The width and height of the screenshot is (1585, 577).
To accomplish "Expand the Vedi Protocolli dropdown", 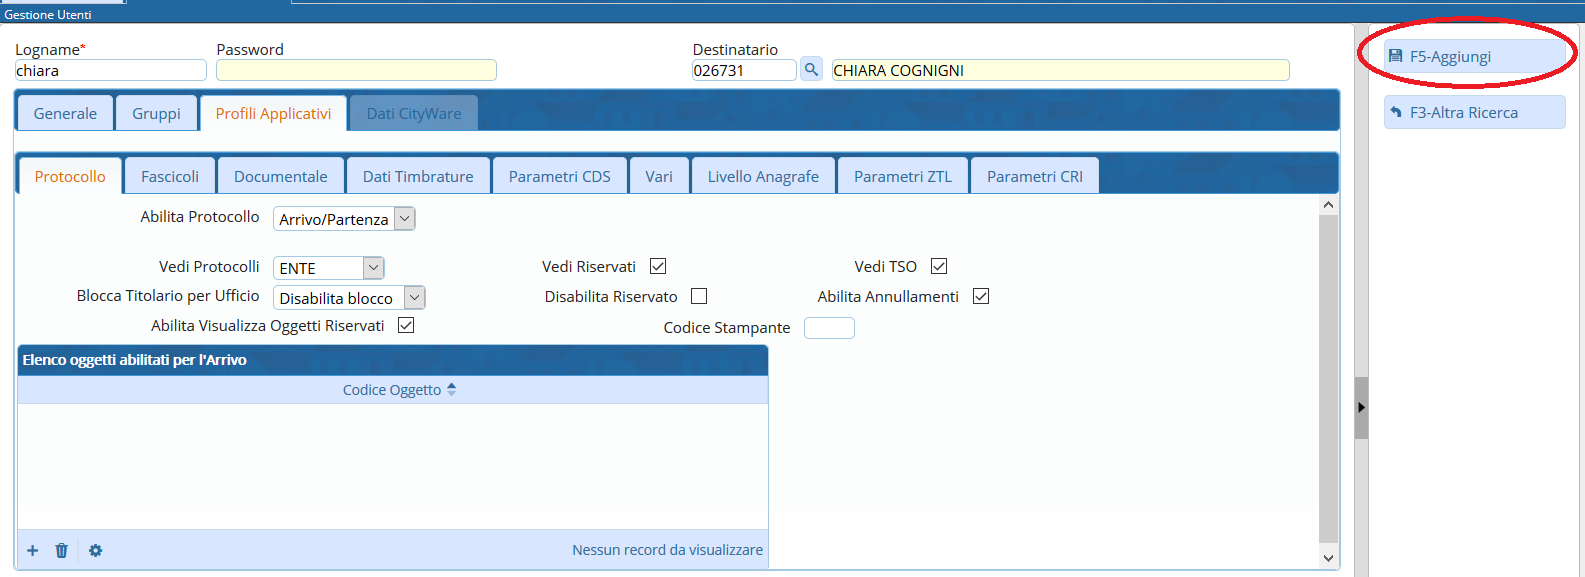I will 373,268.
